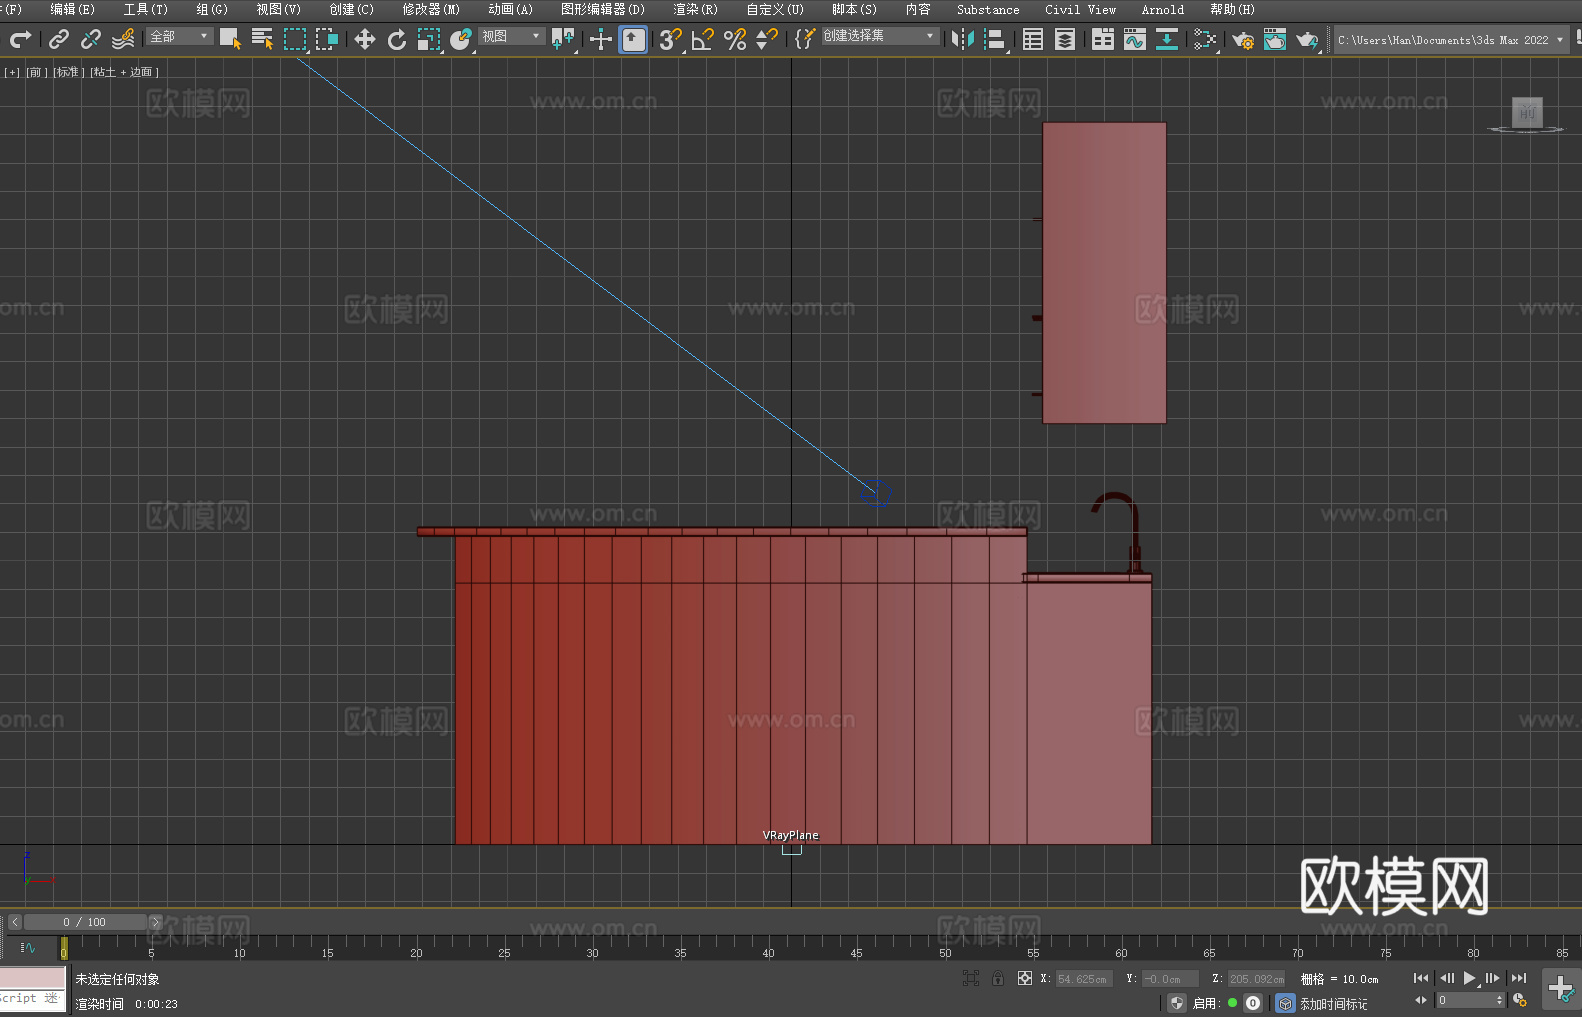Viewport: 1582px width, 1017px height.
Task: Open the 组(G) menu
Action: click(211, 9)
